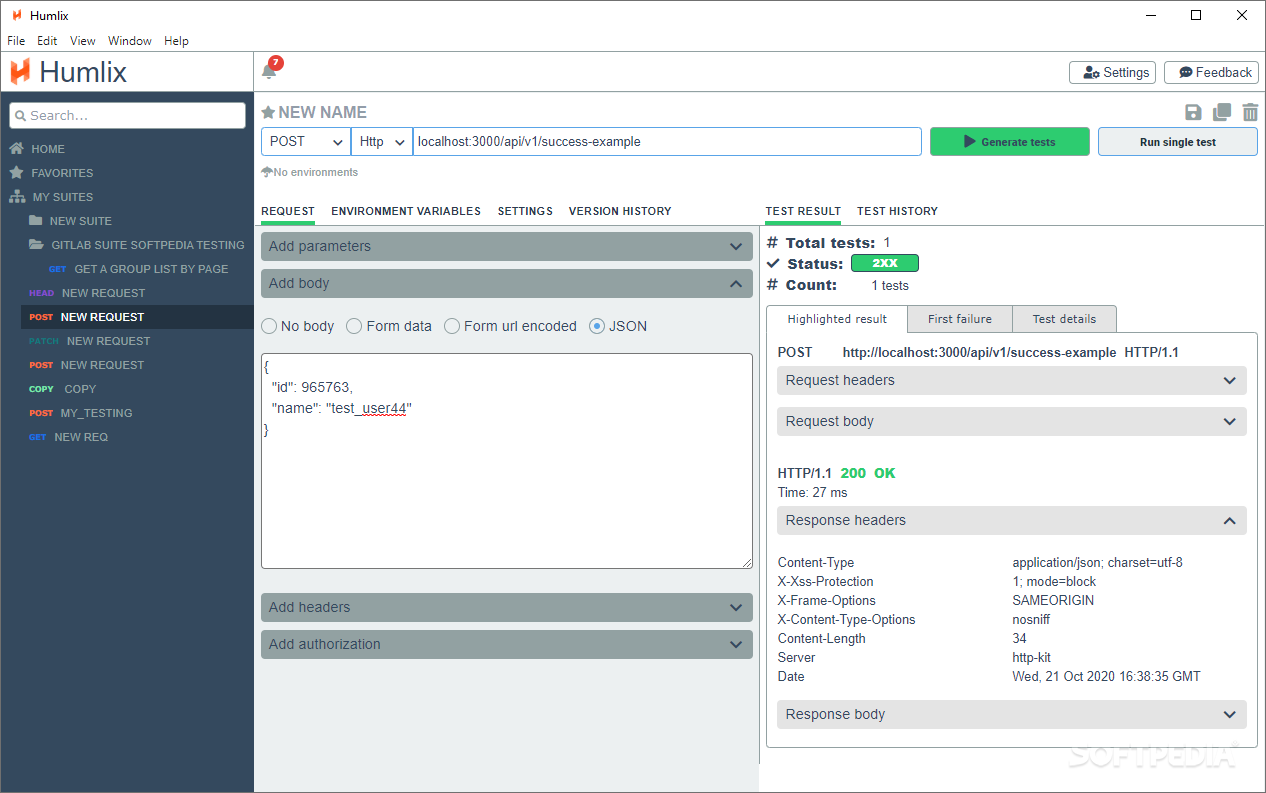Click the Generate tests button
The width and height of the screenshot is (1266, 793).
[1010, 142]
